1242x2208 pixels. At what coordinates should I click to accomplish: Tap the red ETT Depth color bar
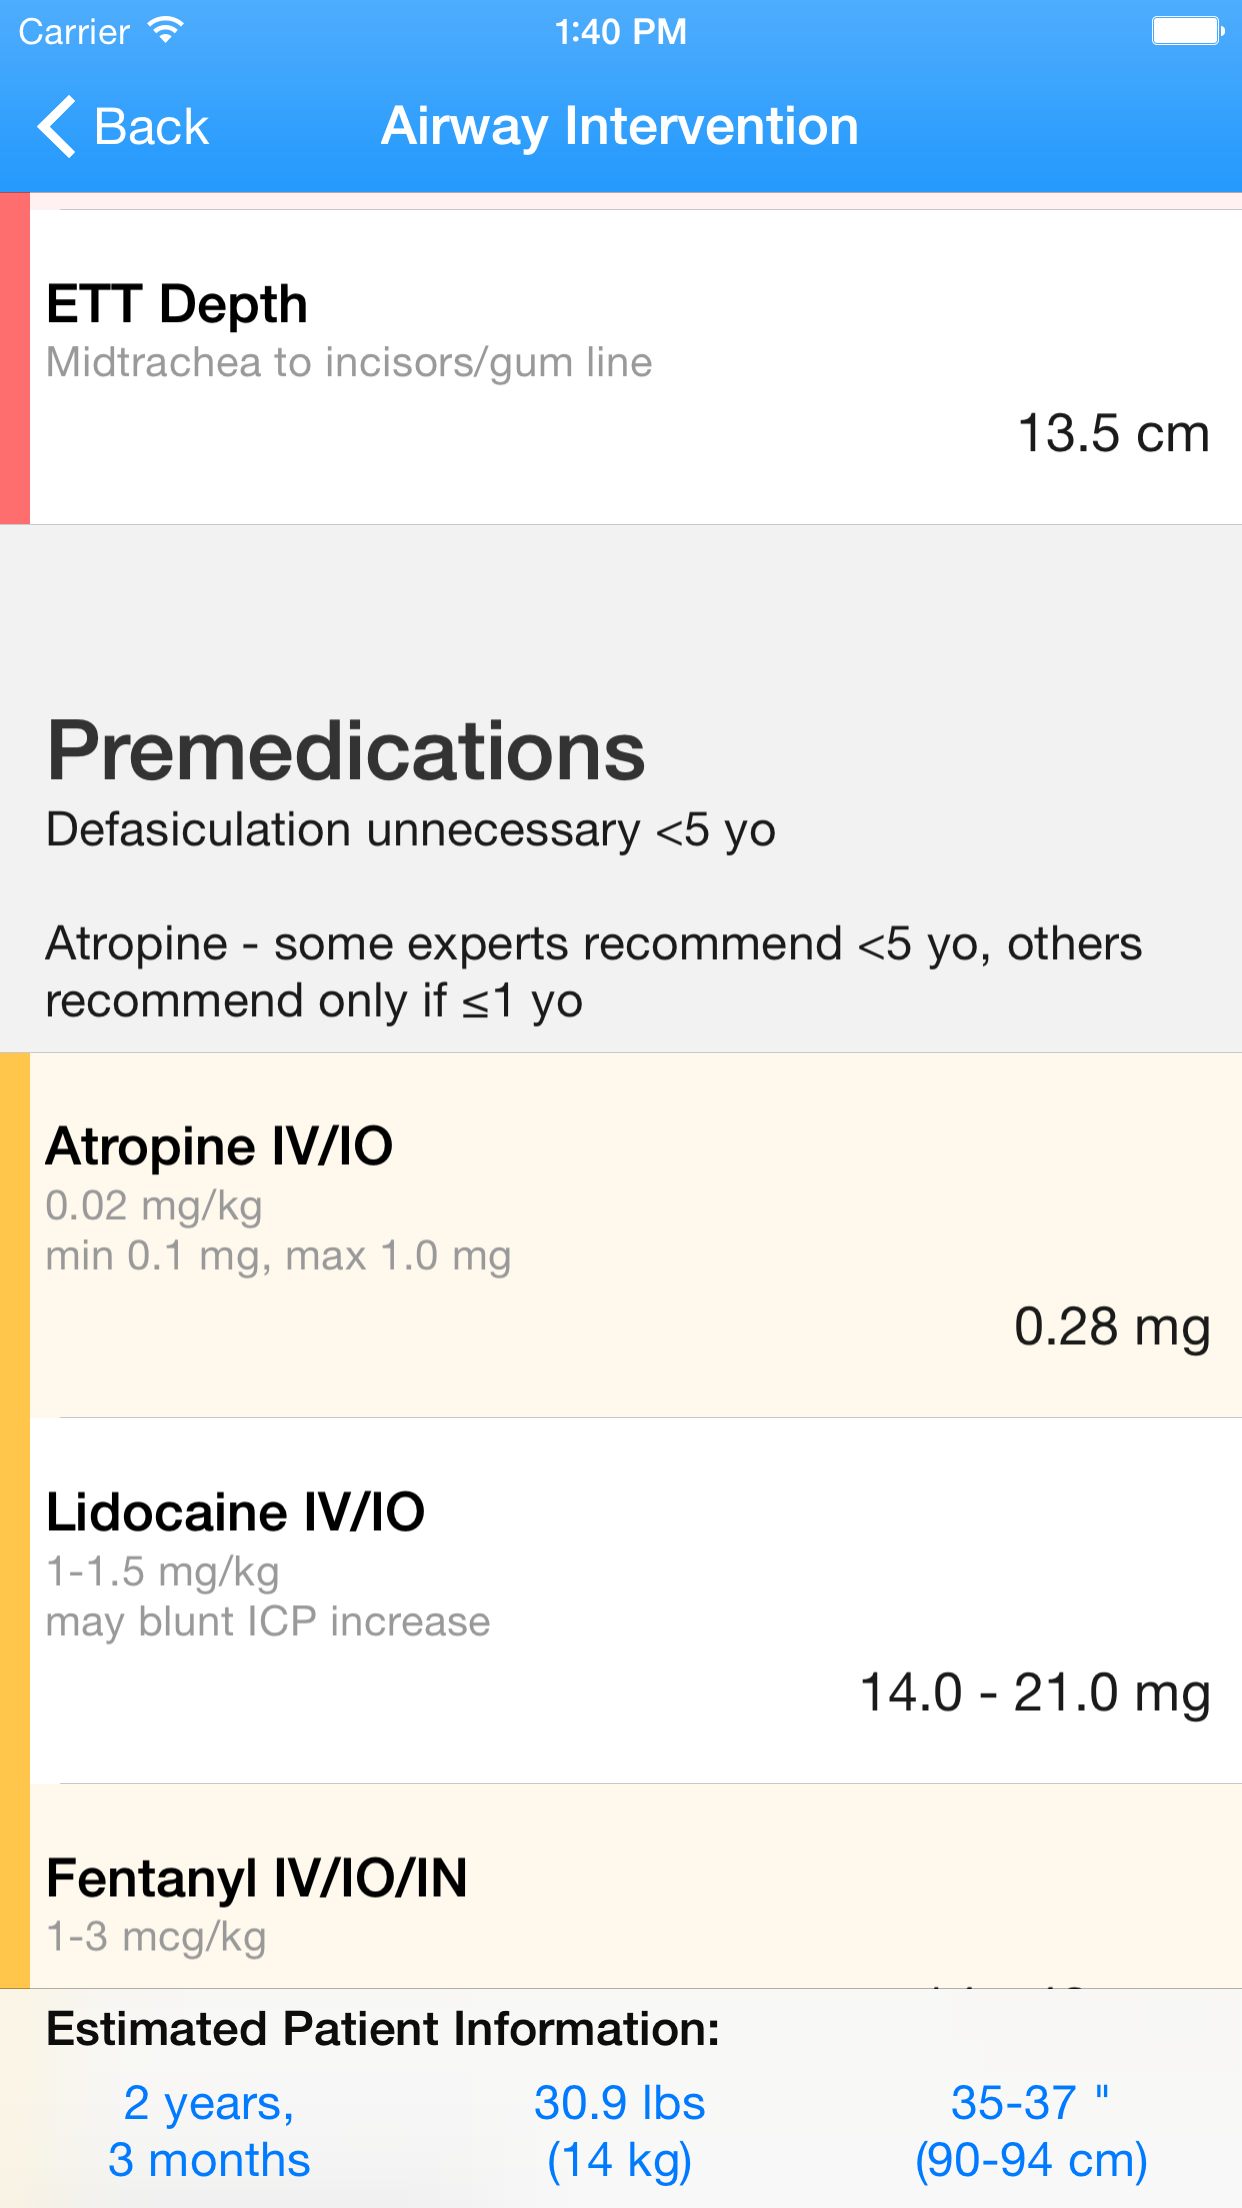(15, 359)
